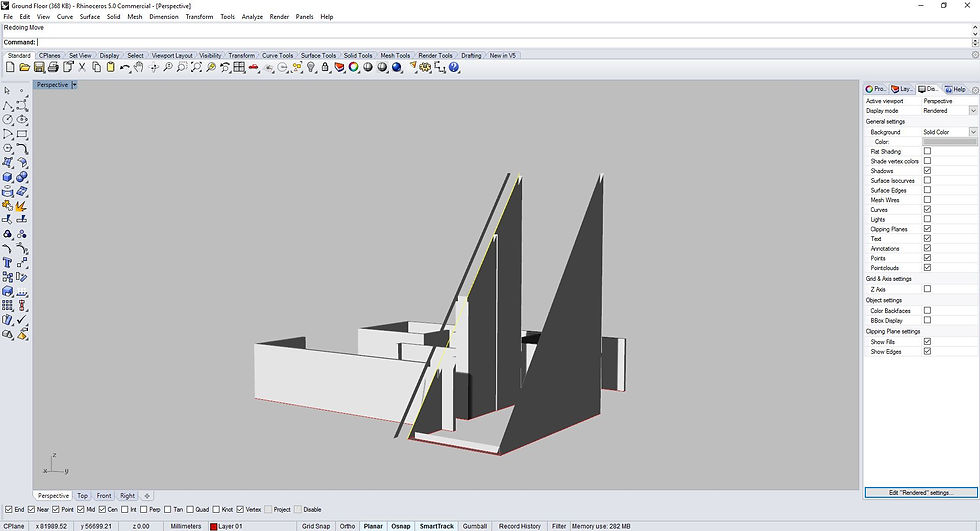The height and width of the screenshot is (531, 980).
Task: Click the Paste clipboard icon
Action: click(111, 67)
